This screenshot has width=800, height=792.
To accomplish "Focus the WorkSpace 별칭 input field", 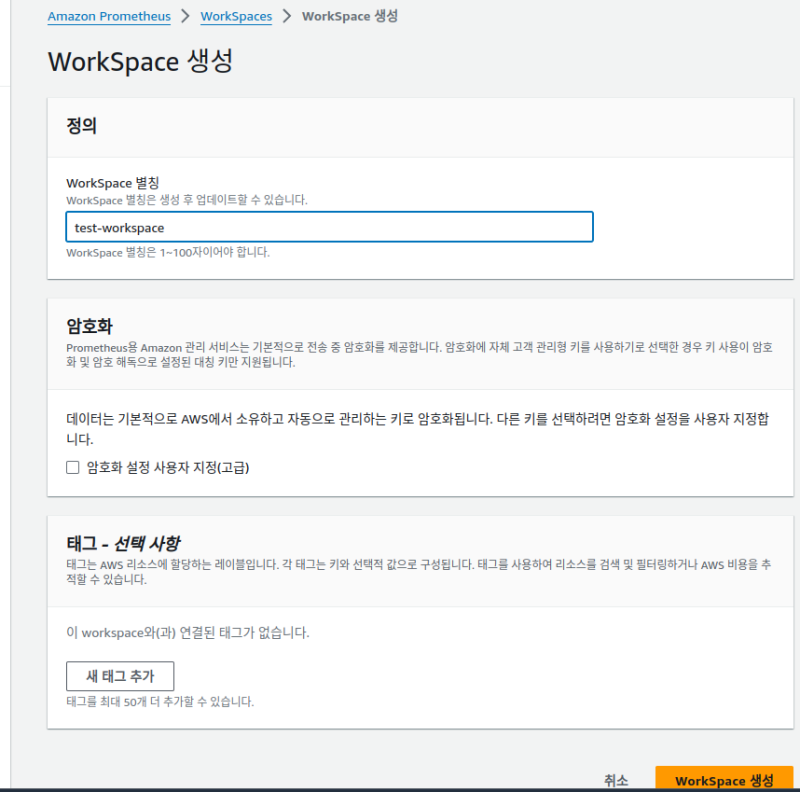I will (x=329, y=227).
